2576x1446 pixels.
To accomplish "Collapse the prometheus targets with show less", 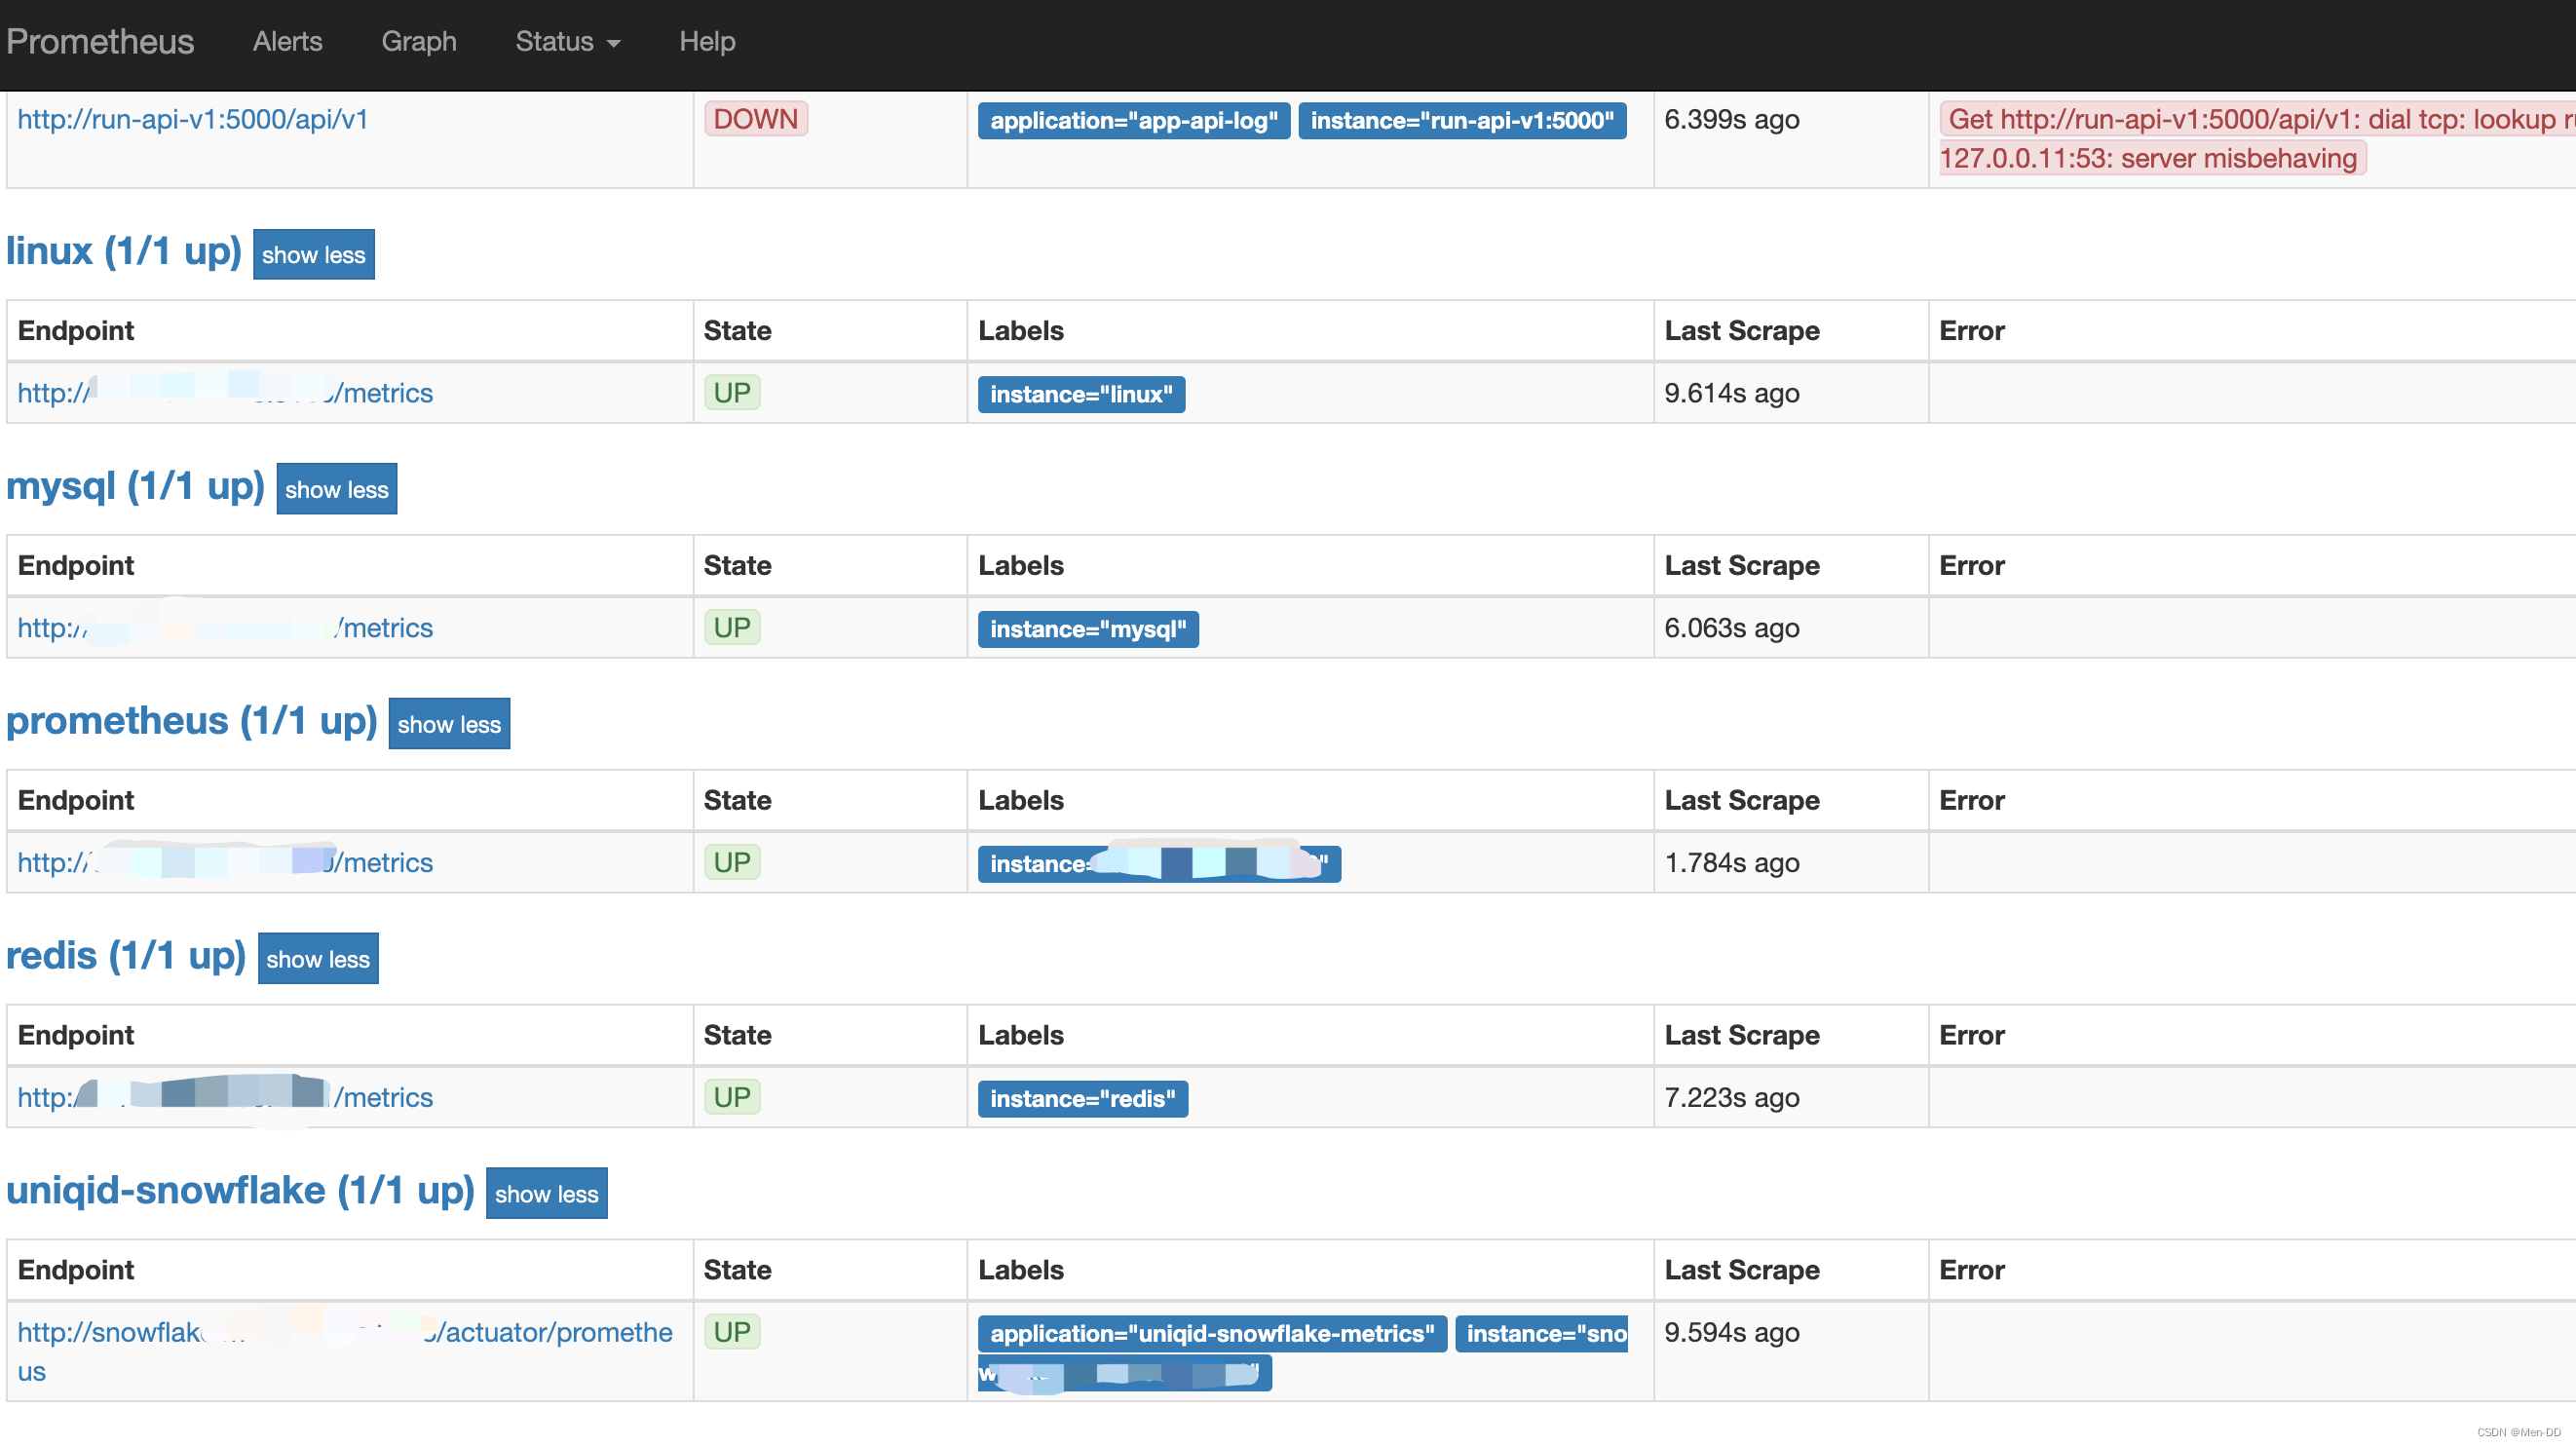I will coord(448,724).
